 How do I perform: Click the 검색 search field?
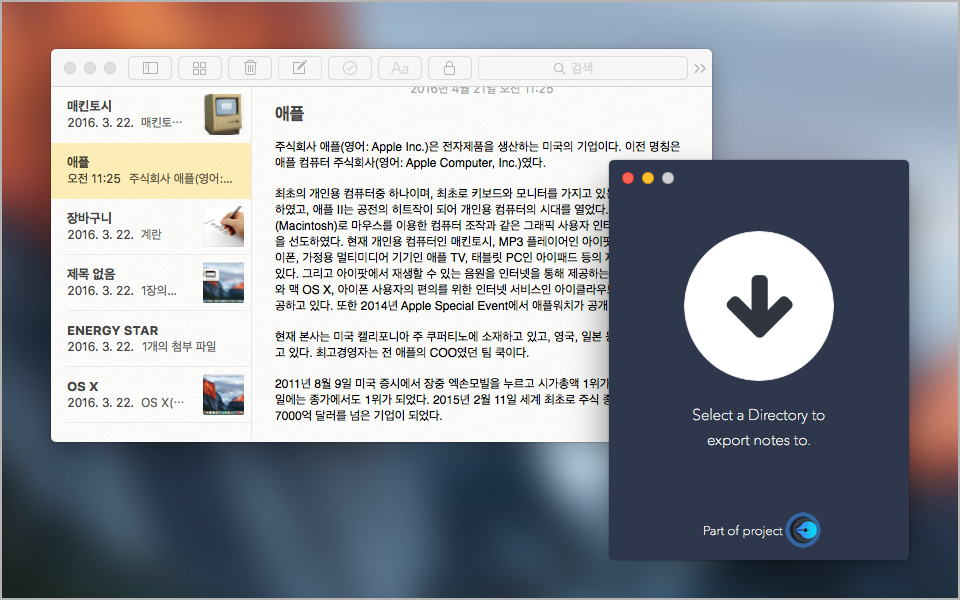click(582, 68)
